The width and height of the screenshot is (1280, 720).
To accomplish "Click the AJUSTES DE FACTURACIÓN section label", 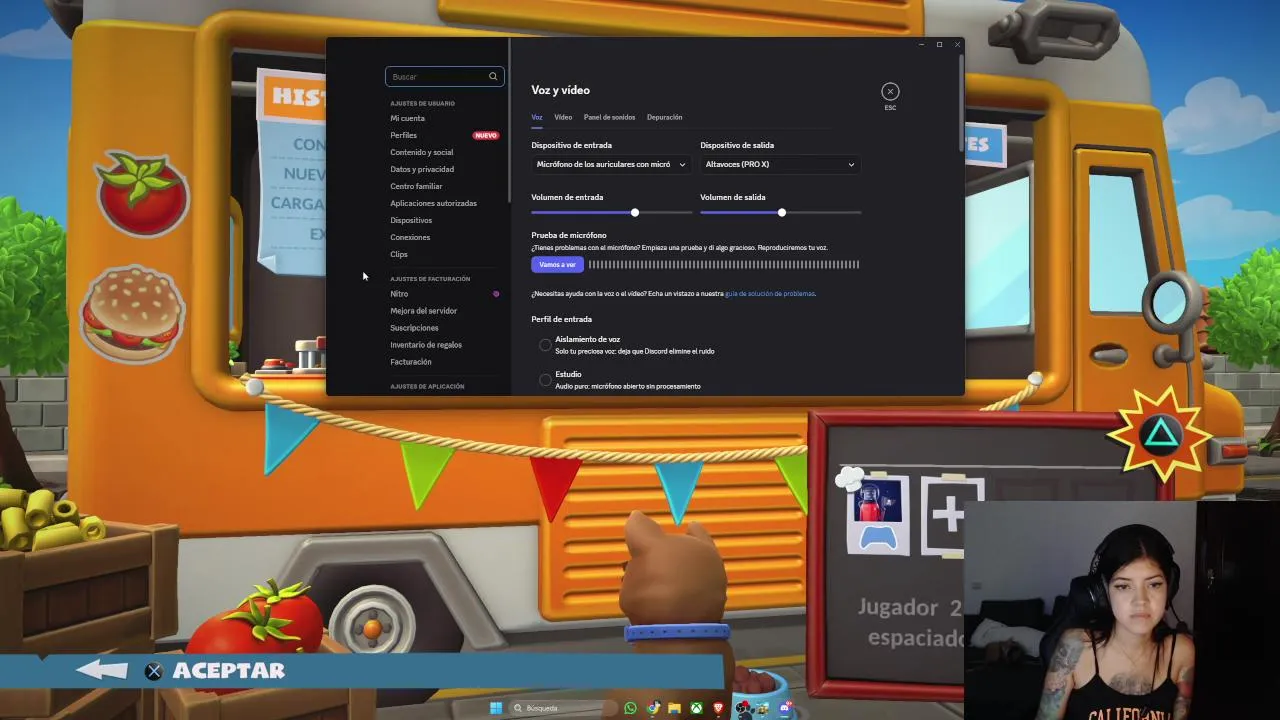I will 430,279.
